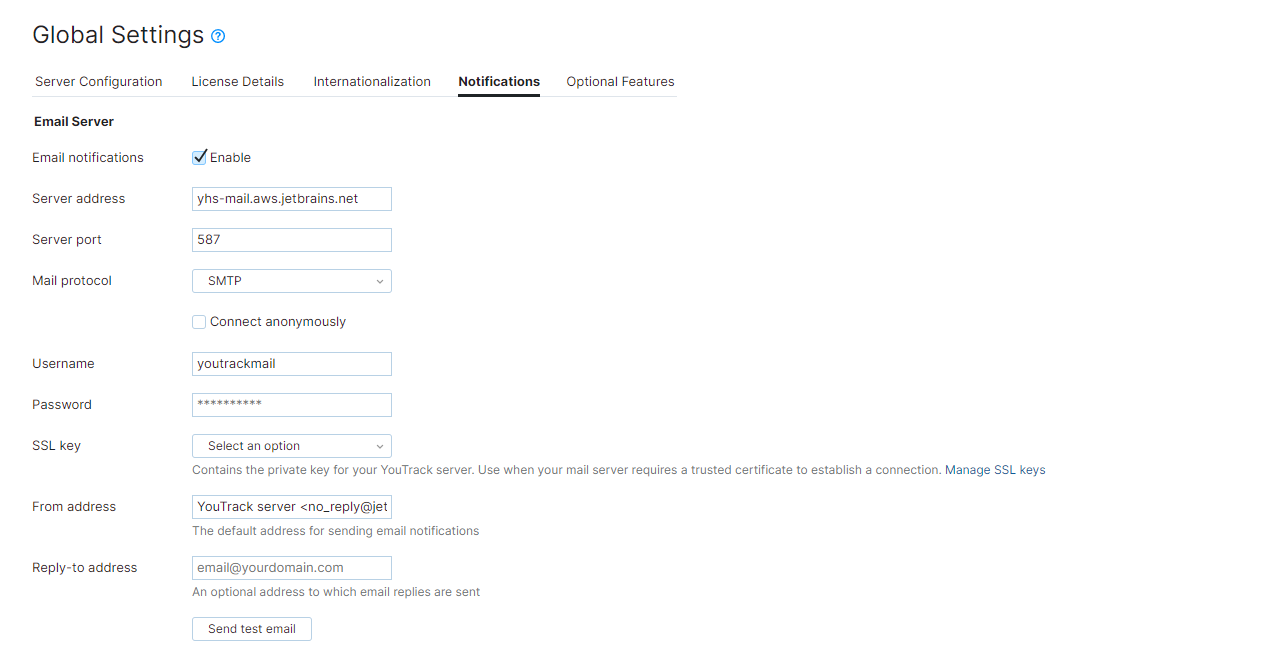This screenshot has width=1284, height=667.
Task: Focus the Server port field
Action: coord(291,239)
